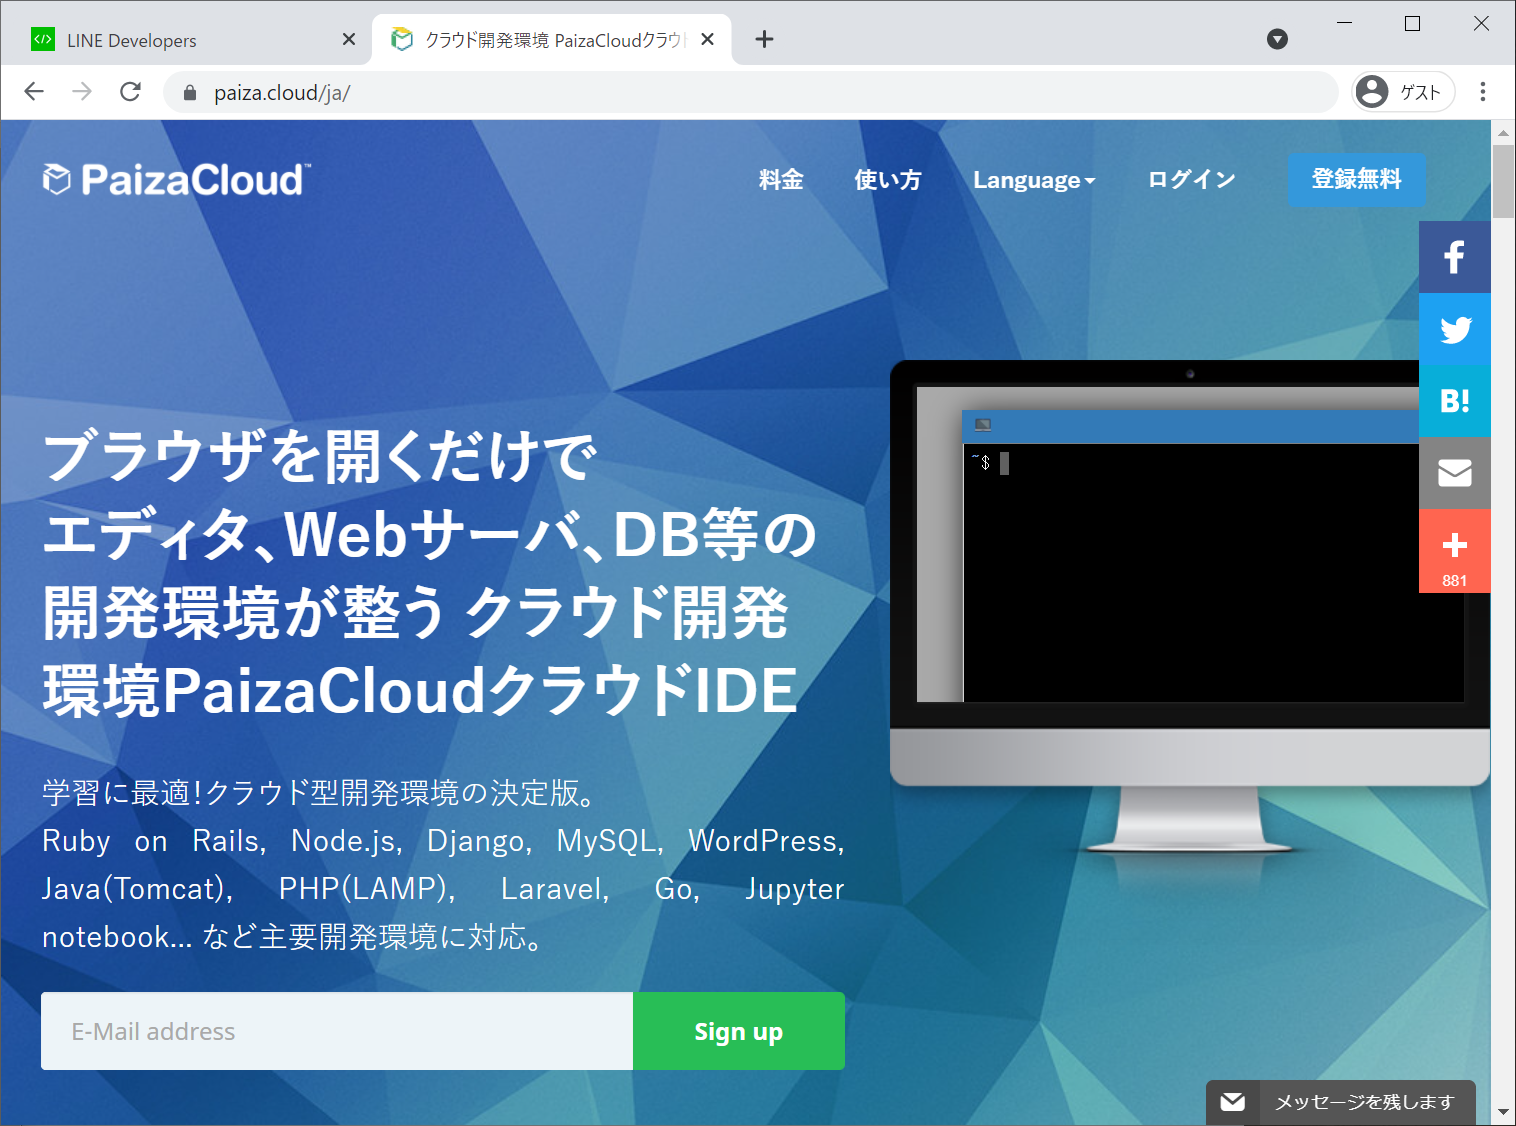Screen dimensions: 1516x1126
Task: Open the 料金 pricing page
Action: tap(781, 180)
